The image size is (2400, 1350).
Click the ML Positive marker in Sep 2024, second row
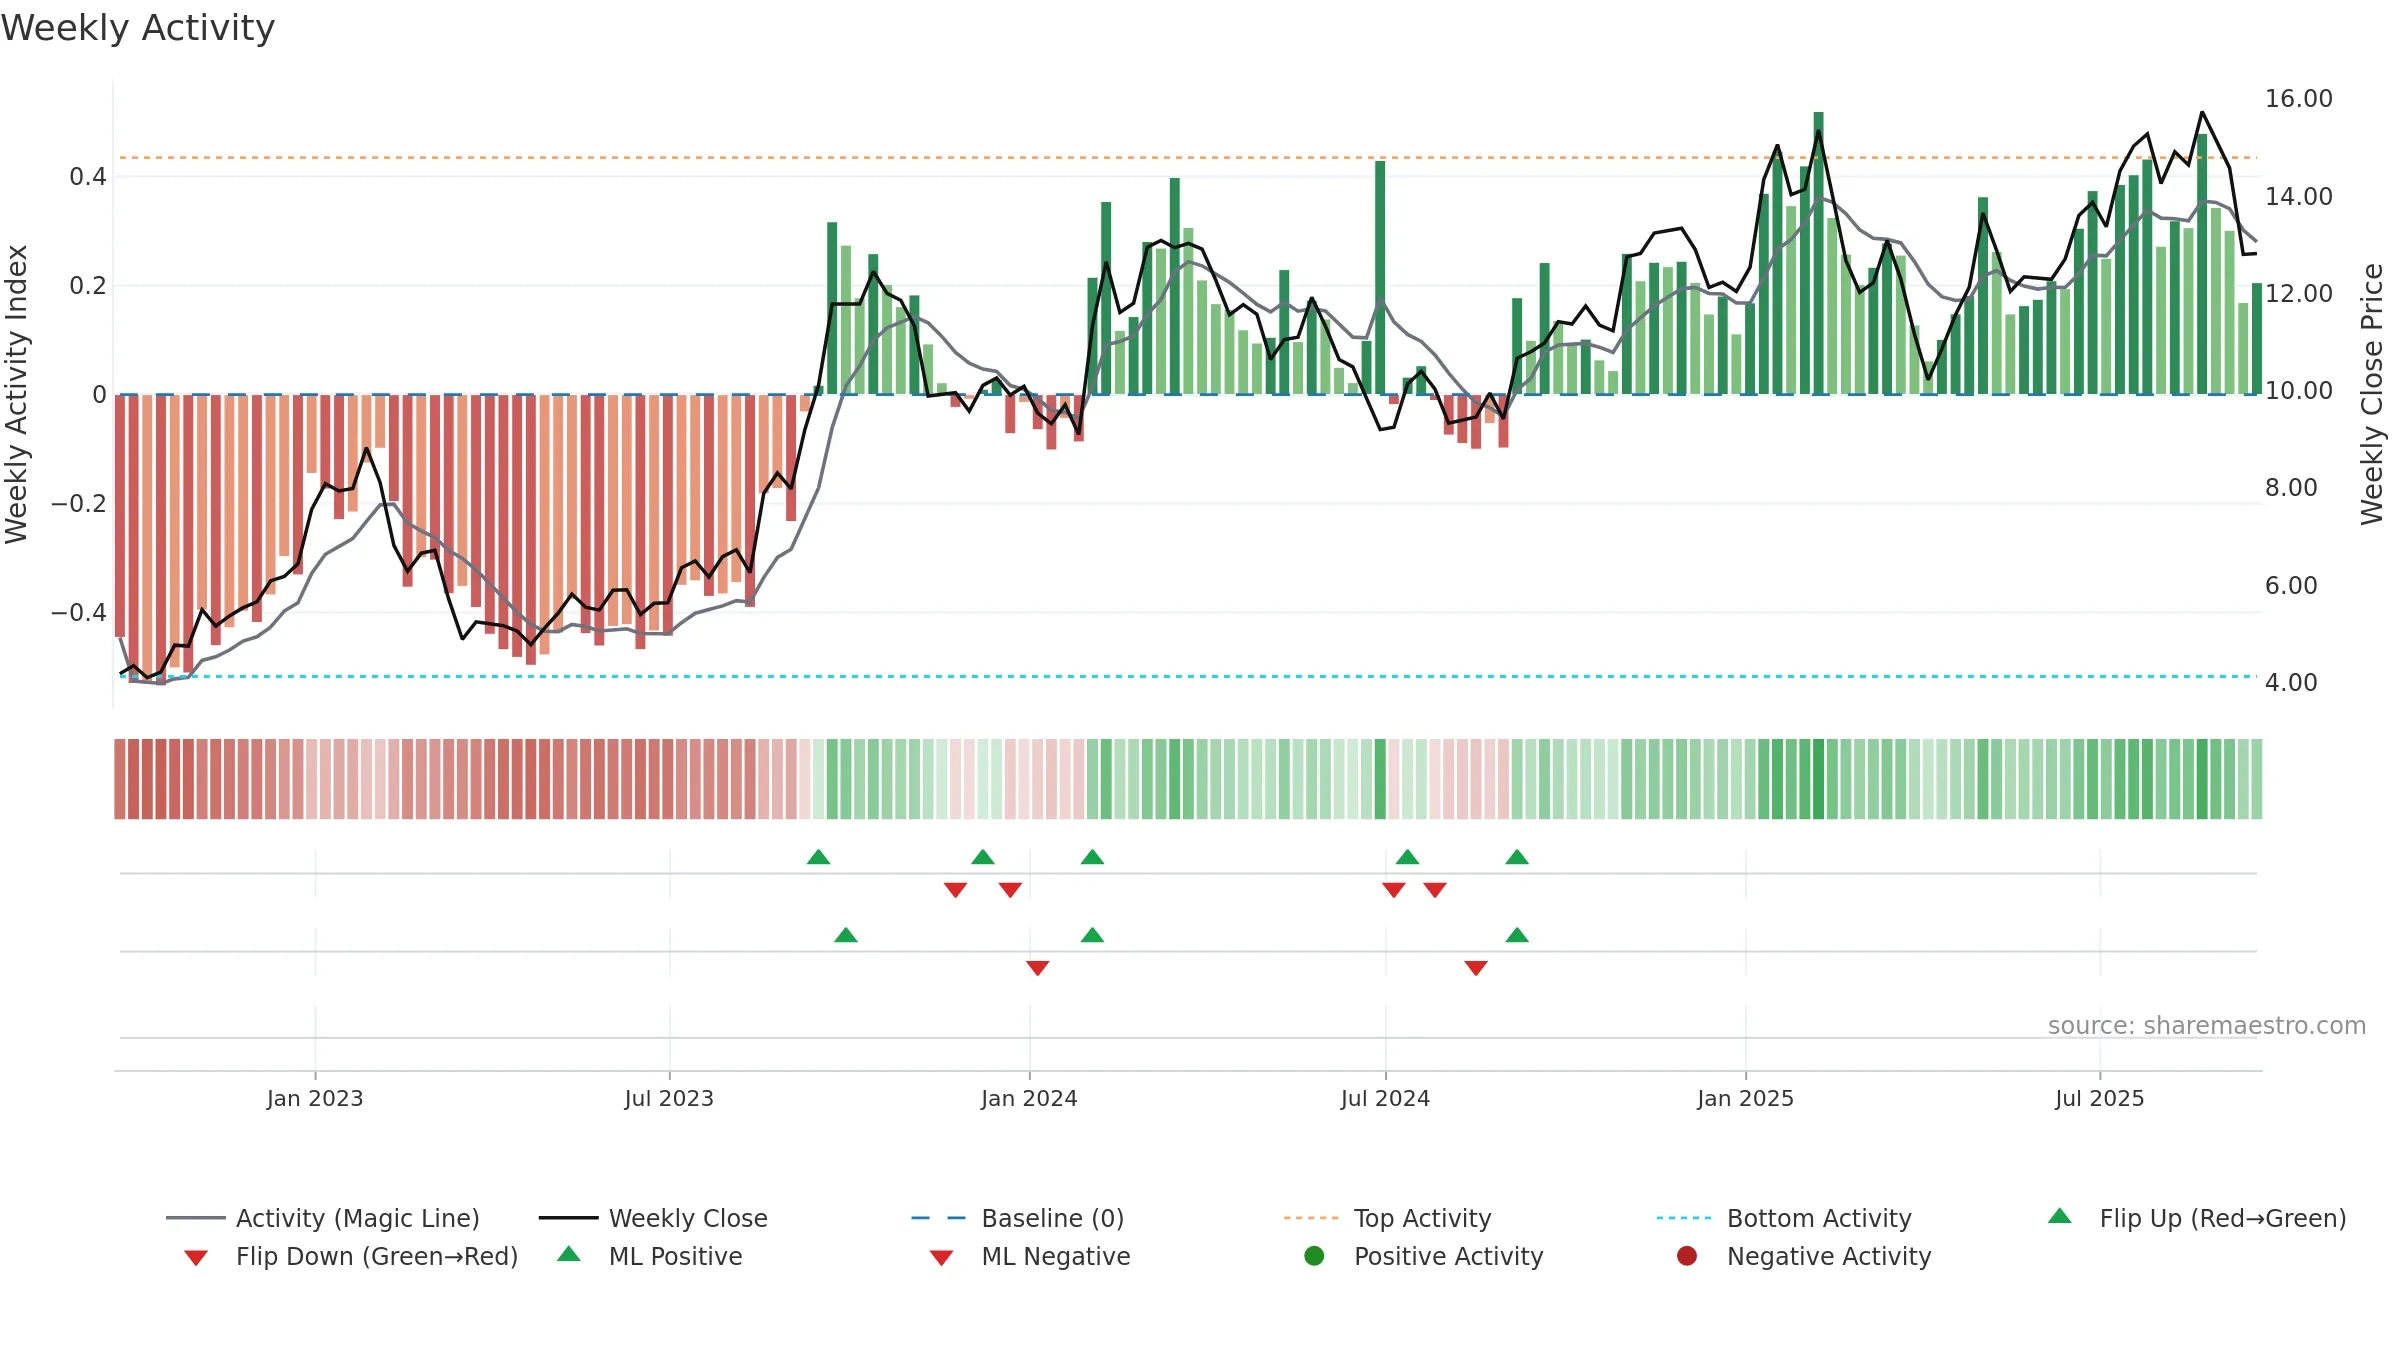(x=1517, y=935)
